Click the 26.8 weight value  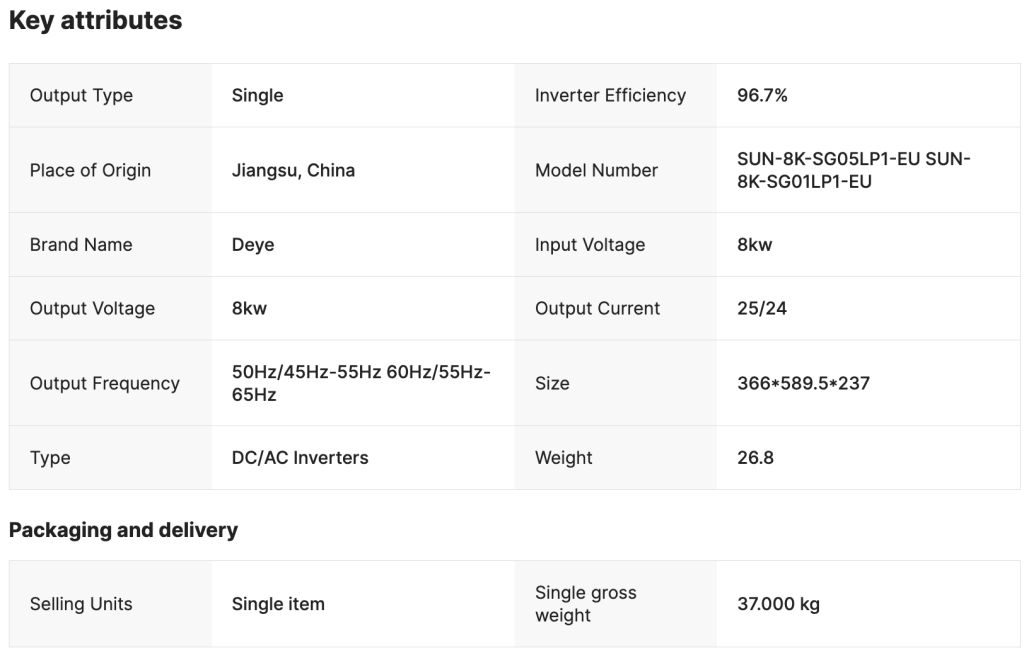[x=755, y=458]
